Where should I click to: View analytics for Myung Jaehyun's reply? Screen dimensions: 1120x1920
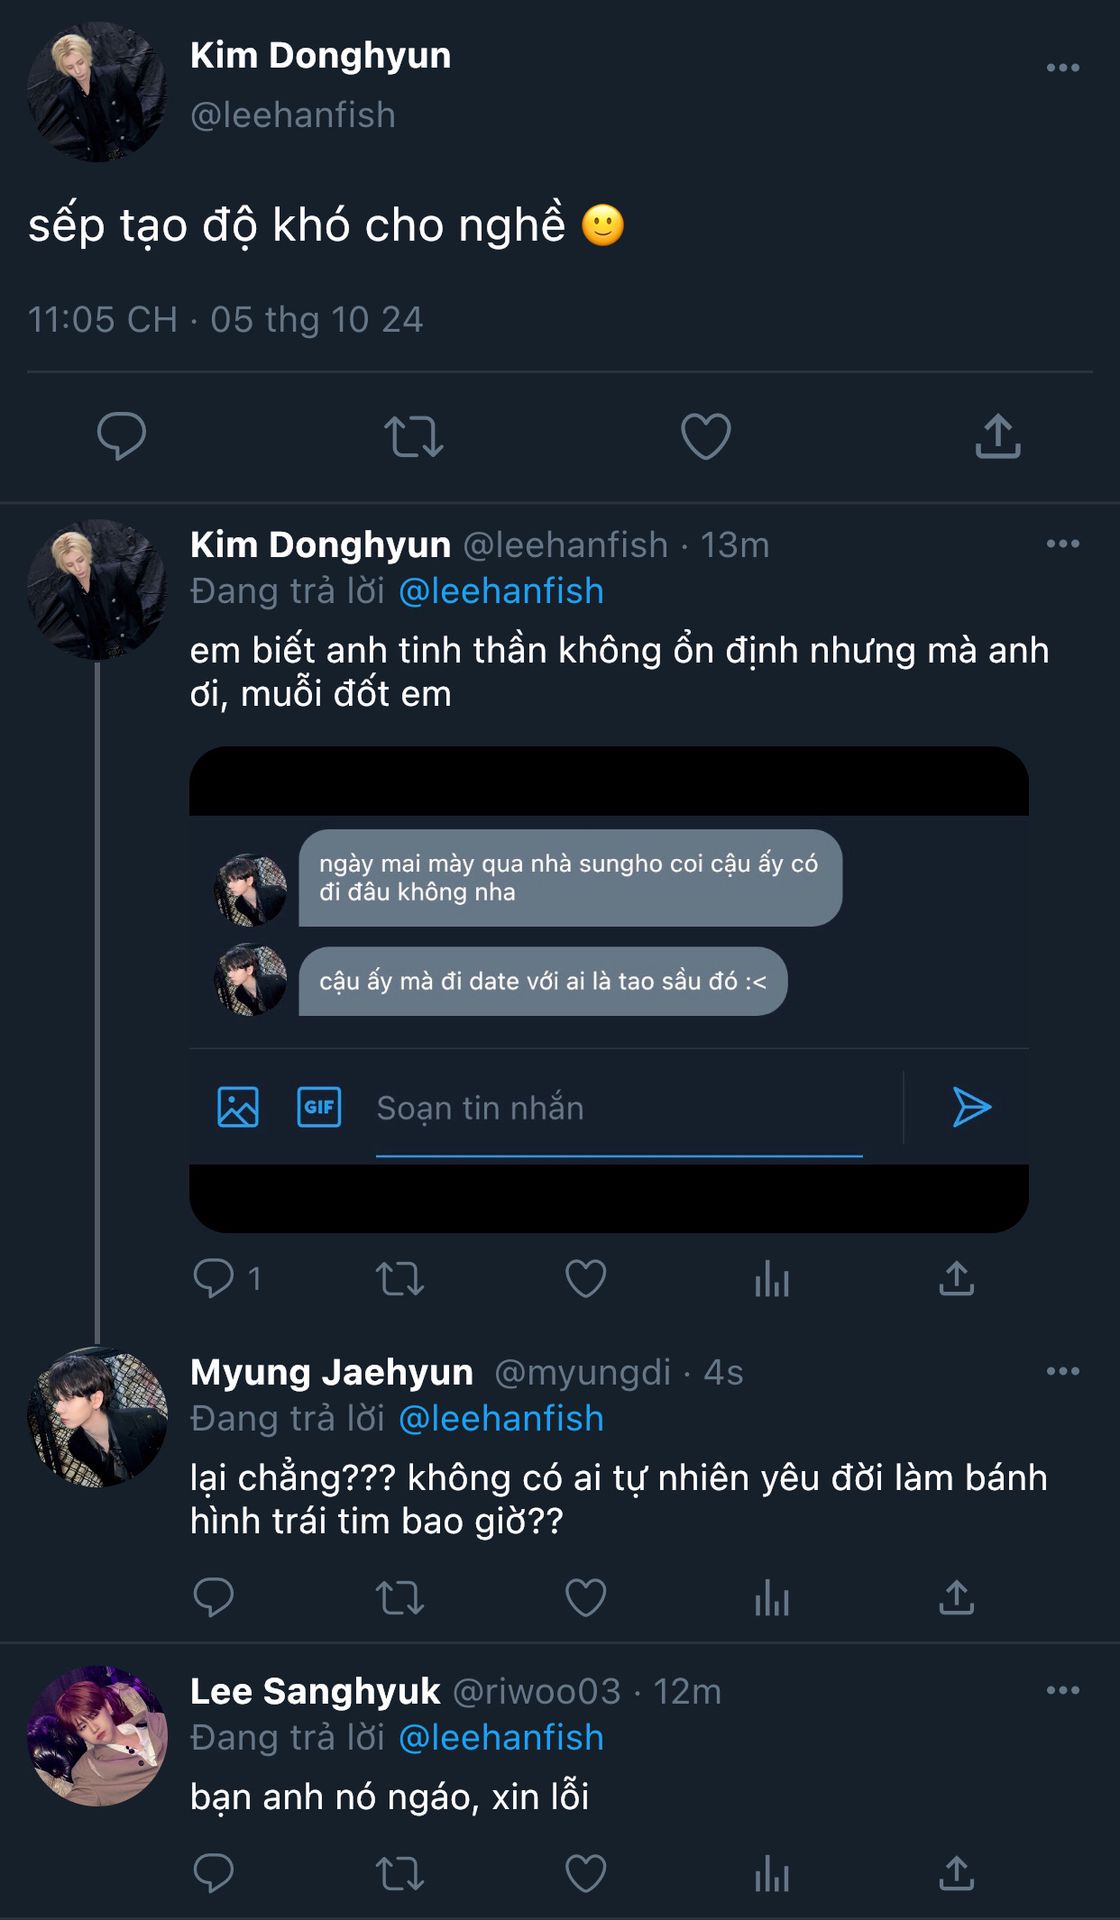coord(772,1598)
